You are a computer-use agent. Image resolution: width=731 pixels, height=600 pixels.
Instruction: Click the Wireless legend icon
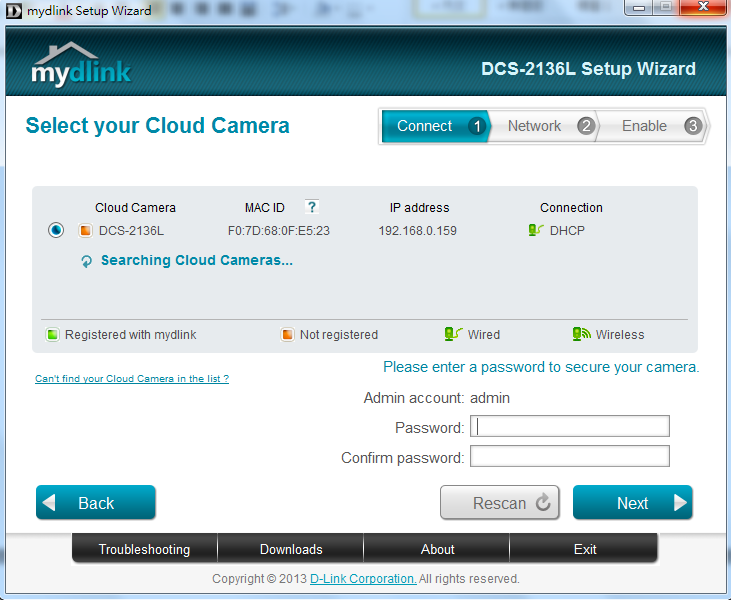click(x=581, y=335)
